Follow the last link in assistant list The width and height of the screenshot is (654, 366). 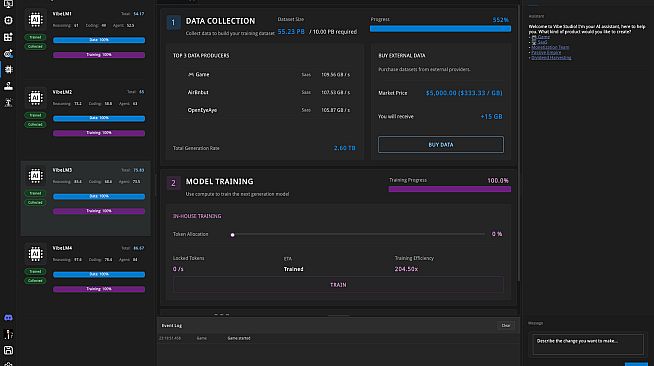coord(551,58)
